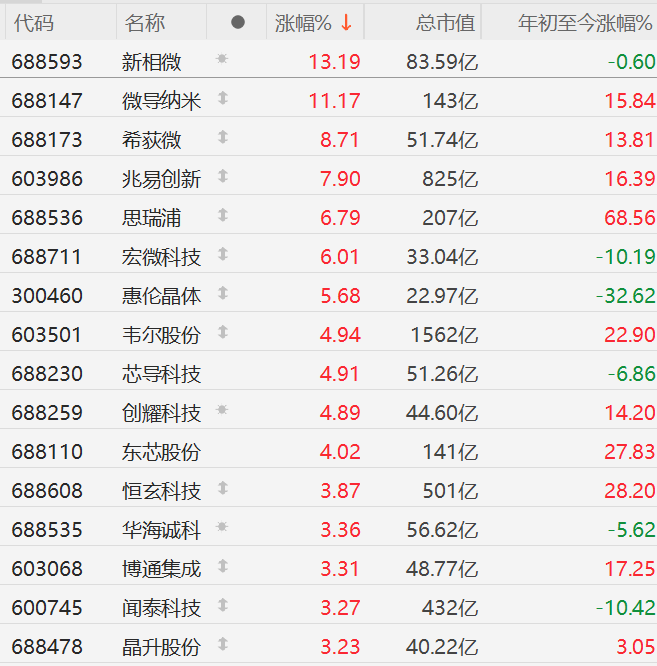Select stock code 600745
657x666 pixels.
pyautogui.click(x=47, y=608)
